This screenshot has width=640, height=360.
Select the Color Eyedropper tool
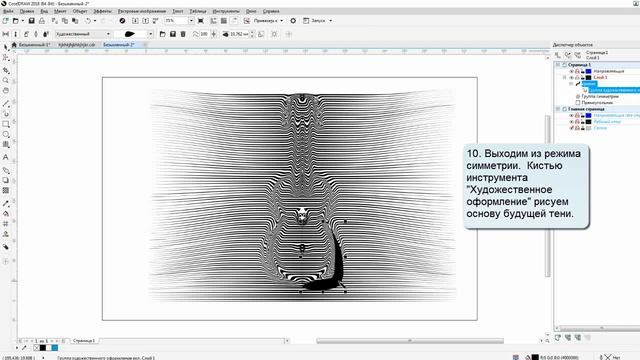6,203
